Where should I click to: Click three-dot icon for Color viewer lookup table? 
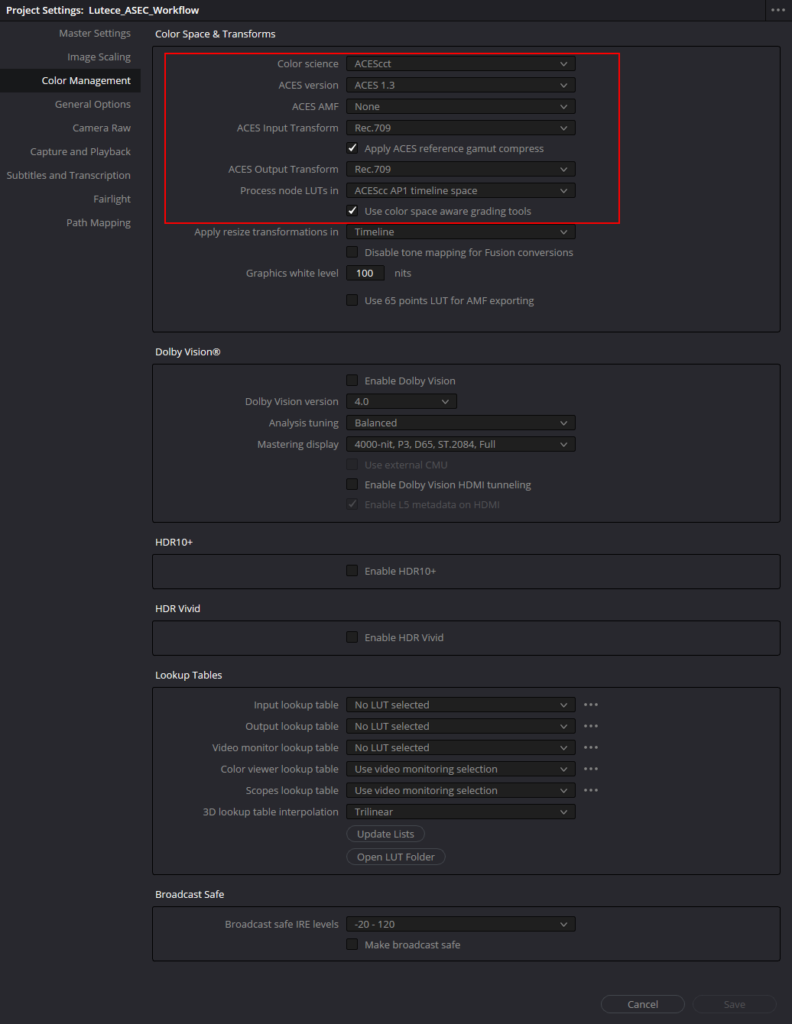(591, 770)
